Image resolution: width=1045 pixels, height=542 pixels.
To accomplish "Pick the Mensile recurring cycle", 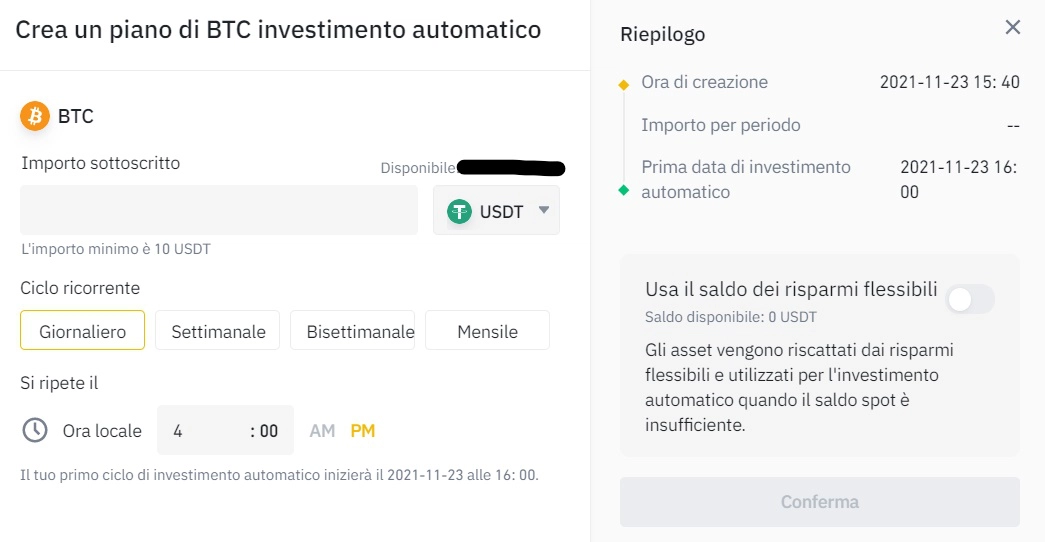I will point(487,331).
